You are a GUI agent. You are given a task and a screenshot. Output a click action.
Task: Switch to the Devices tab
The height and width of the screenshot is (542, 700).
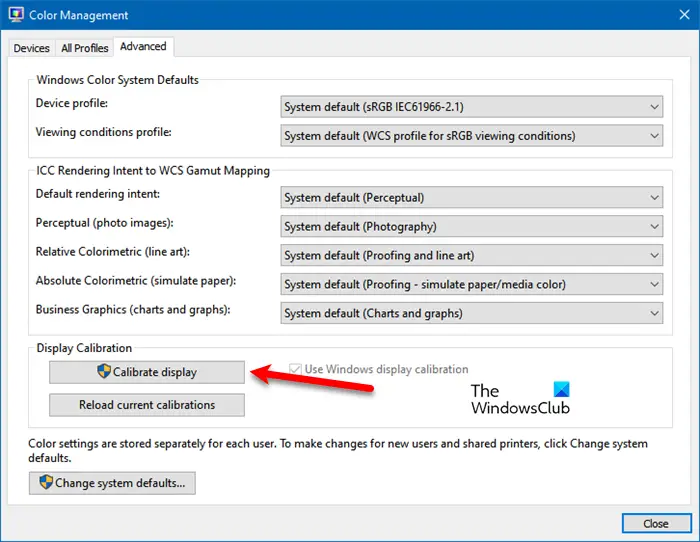32,48
